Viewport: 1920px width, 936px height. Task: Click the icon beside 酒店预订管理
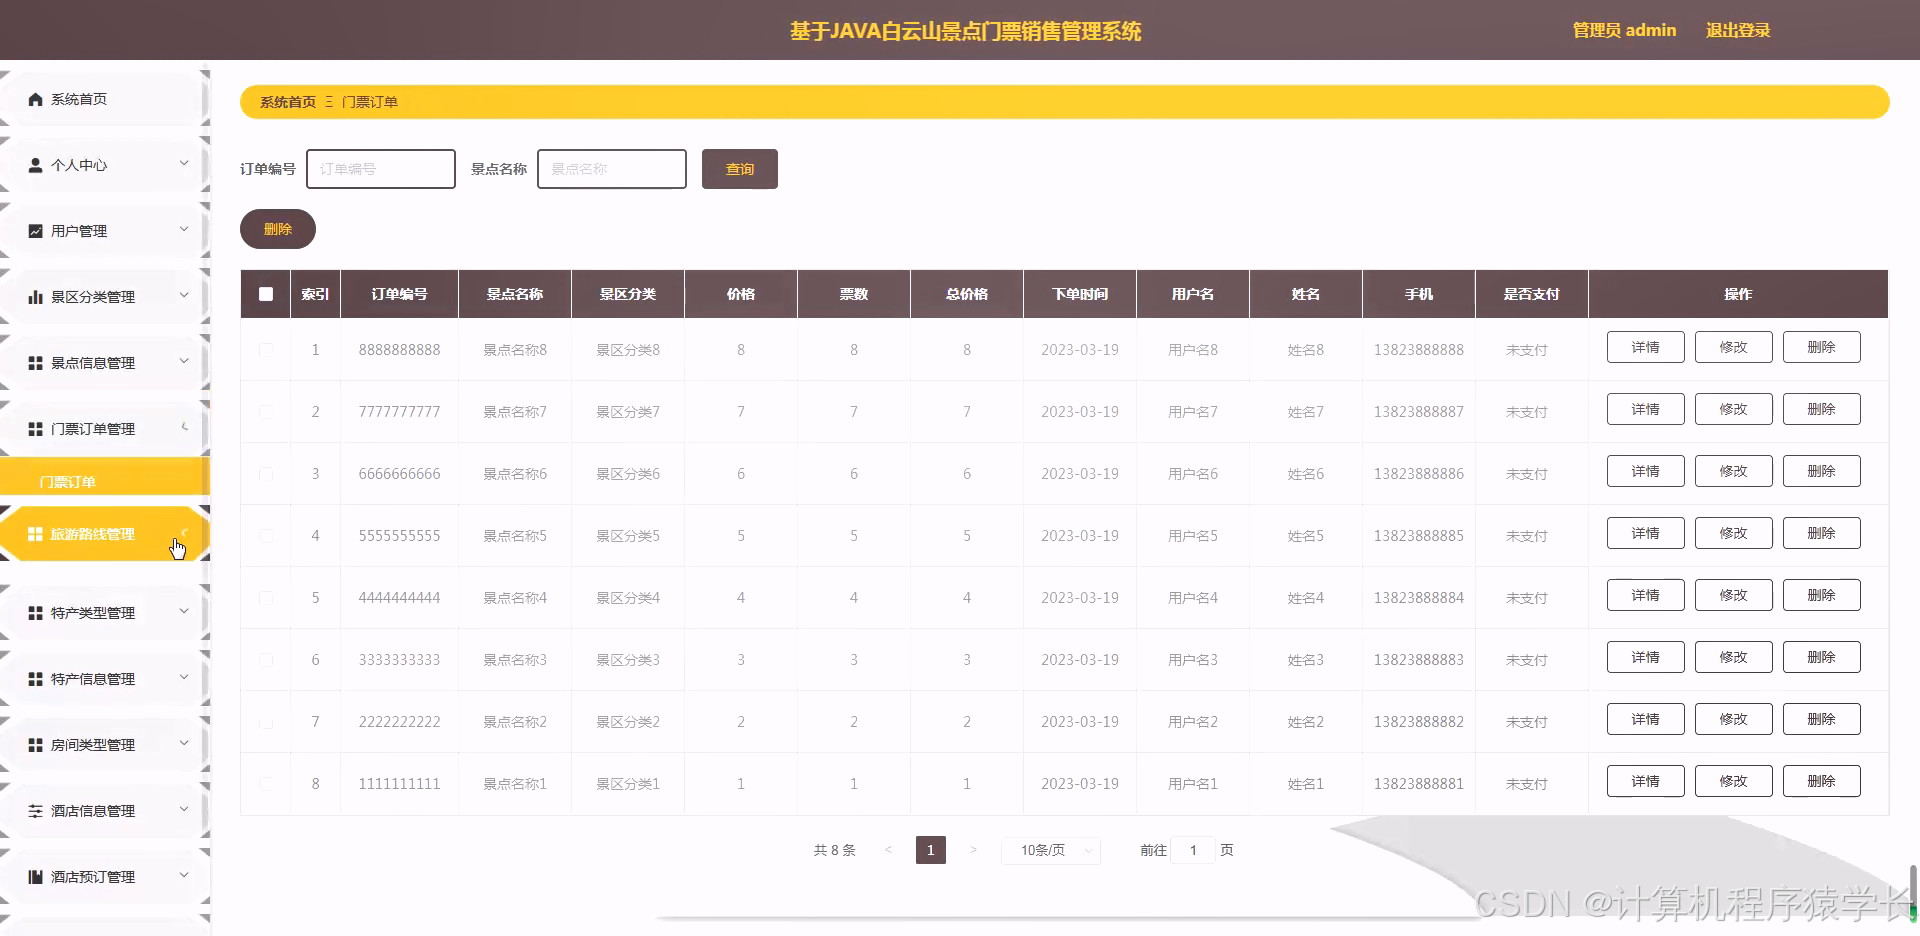pos(35,877)
